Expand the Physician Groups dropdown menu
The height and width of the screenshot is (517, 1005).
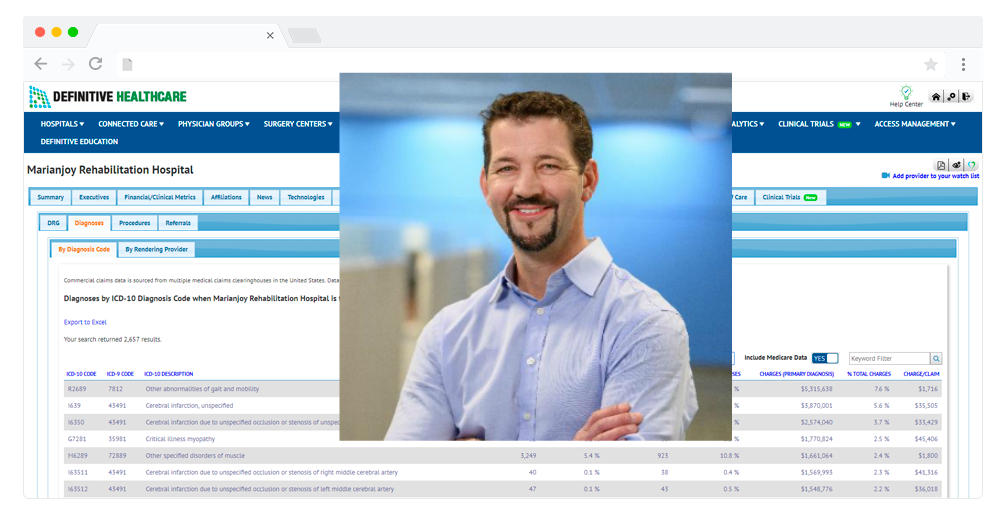click(x=215, y=124)
